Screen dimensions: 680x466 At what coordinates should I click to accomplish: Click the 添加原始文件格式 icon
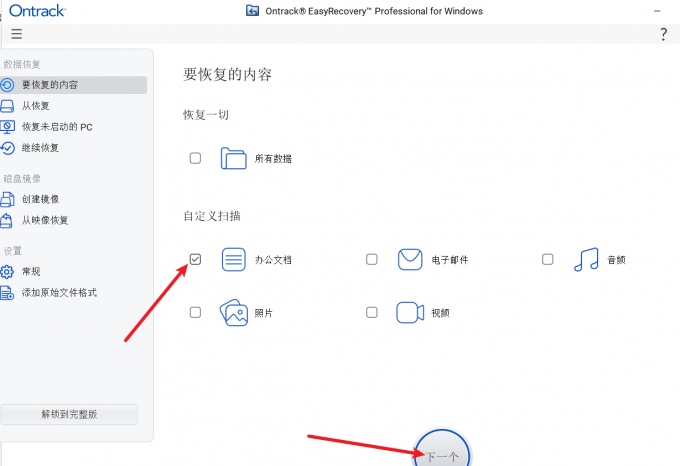[7, 293]
